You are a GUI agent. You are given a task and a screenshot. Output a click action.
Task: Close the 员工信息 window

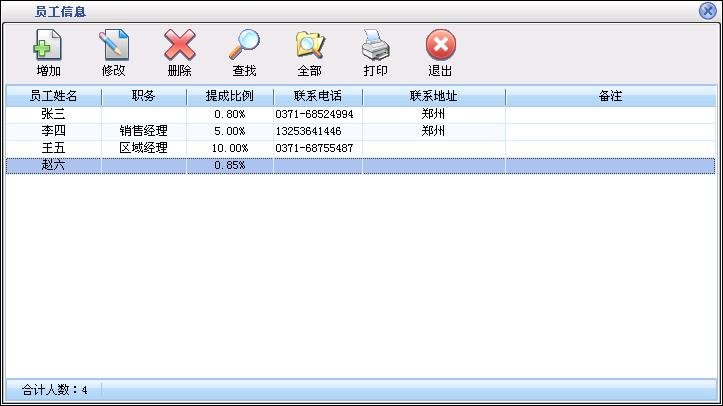pos(708,10)
